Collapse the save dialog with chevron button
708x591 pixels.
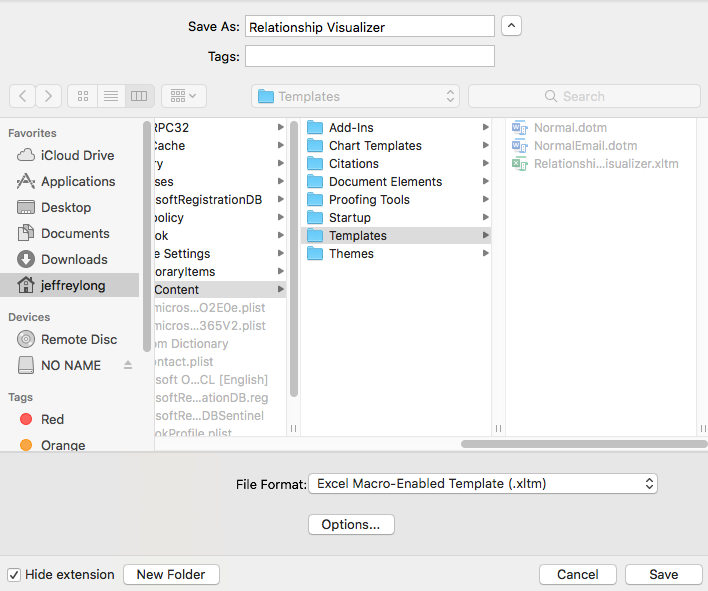coord(511,27)
